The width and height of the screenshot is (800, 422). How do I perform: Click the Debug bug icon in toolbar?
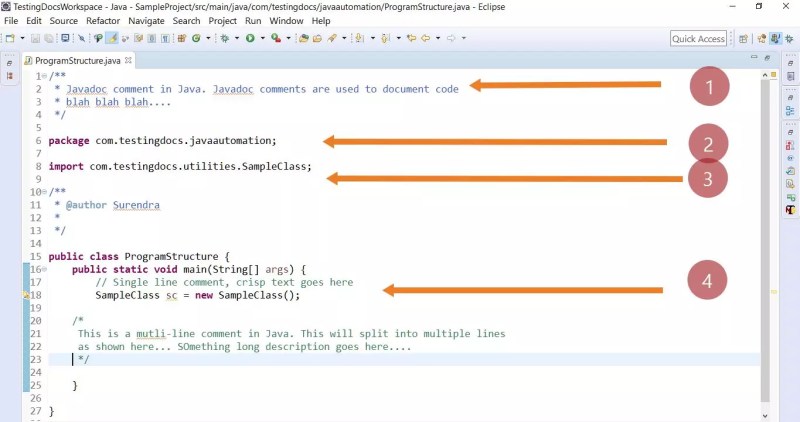point(224,38)
